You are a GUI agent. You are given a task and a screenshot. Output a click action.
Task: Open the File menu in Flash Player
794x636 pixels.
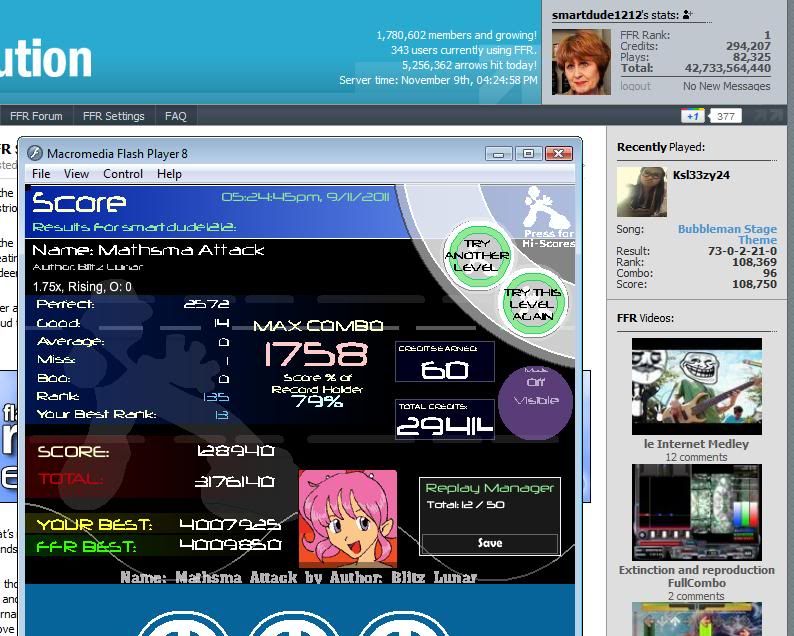click(x=41, y=174)
